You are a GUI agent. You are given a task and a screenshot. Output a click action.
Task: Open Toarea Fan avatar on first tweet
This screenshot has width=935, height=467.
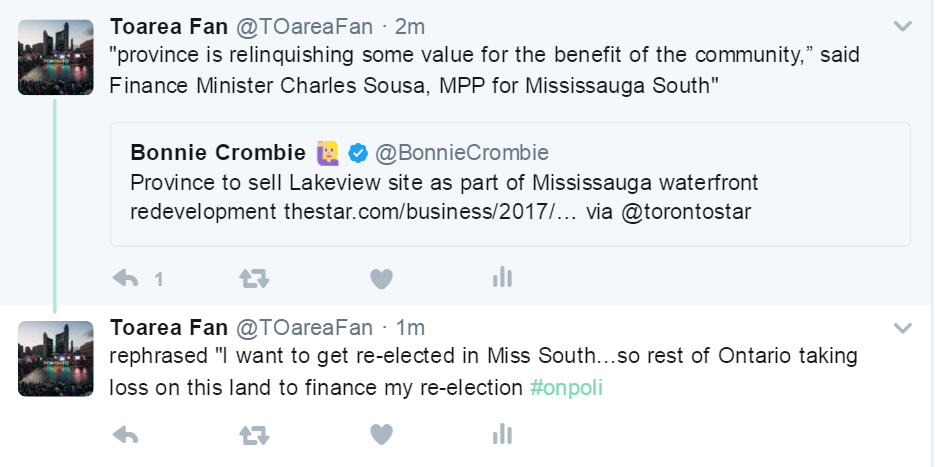point(56,57)
